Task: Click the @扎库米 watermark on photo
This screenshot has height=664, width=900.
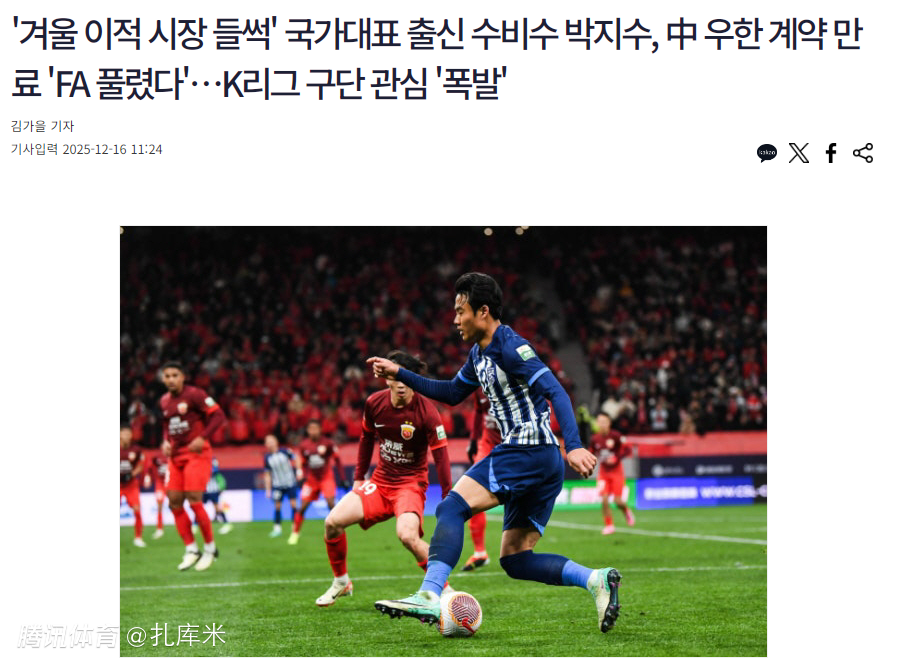Action: point(176,635)
